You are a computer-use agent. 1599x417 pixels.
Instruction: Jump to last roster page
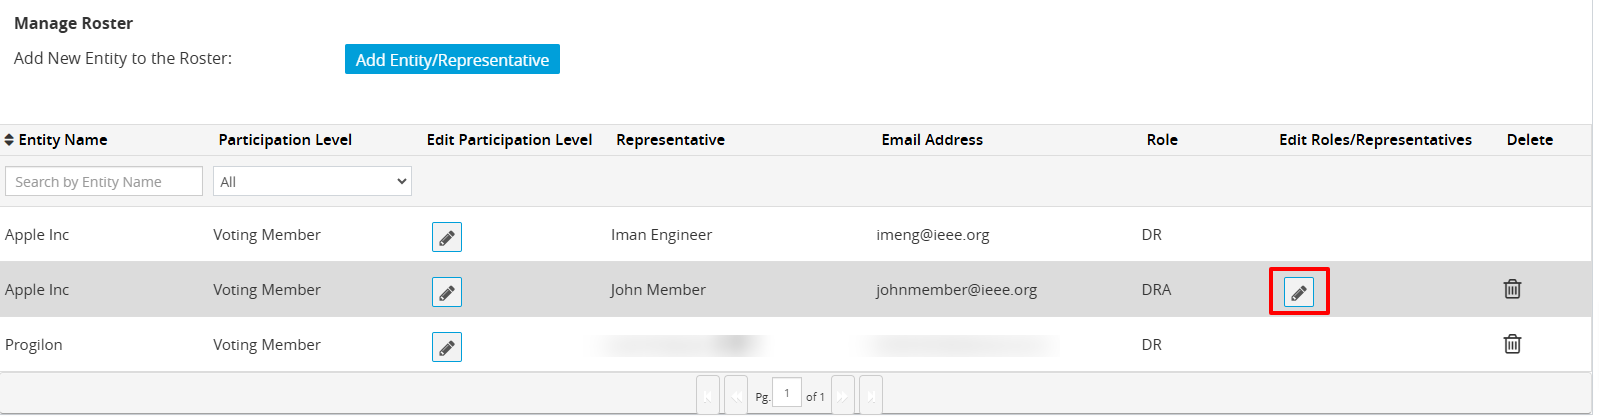tap(871, 395)
